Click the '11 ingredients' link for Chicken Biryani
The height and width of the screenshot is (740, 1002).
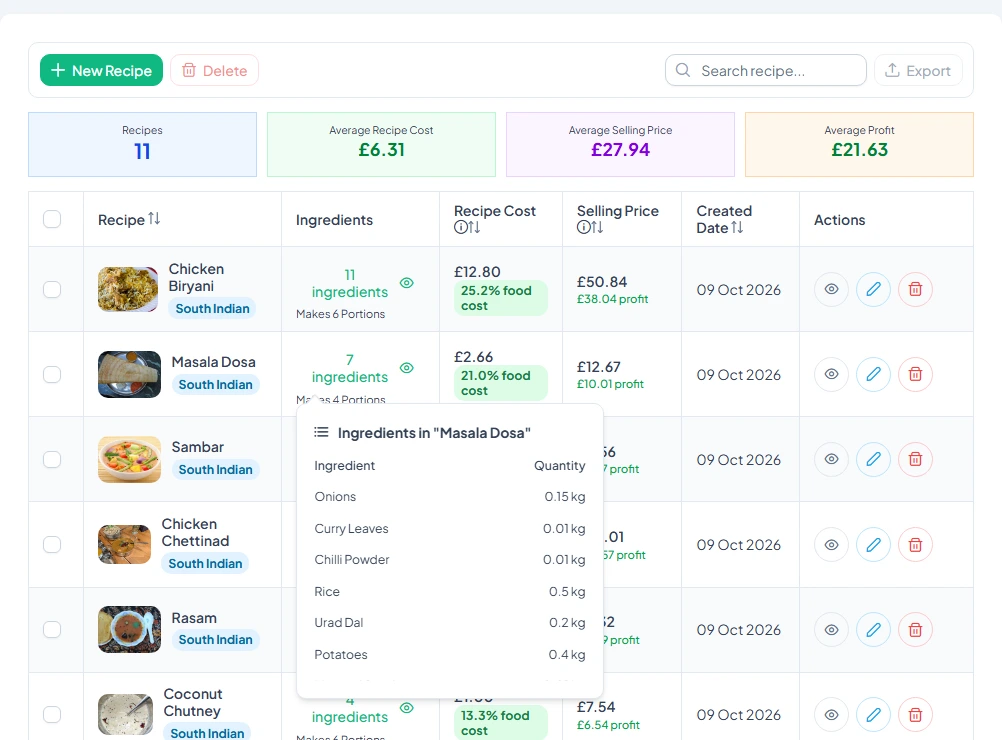350,283
